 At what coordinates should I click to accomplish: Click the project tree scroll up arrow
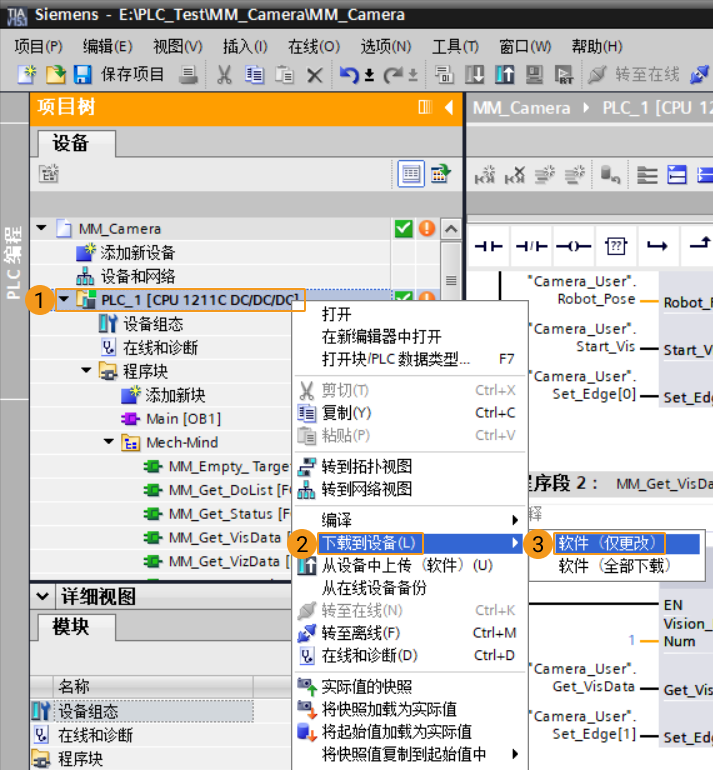tap(451, 229)
